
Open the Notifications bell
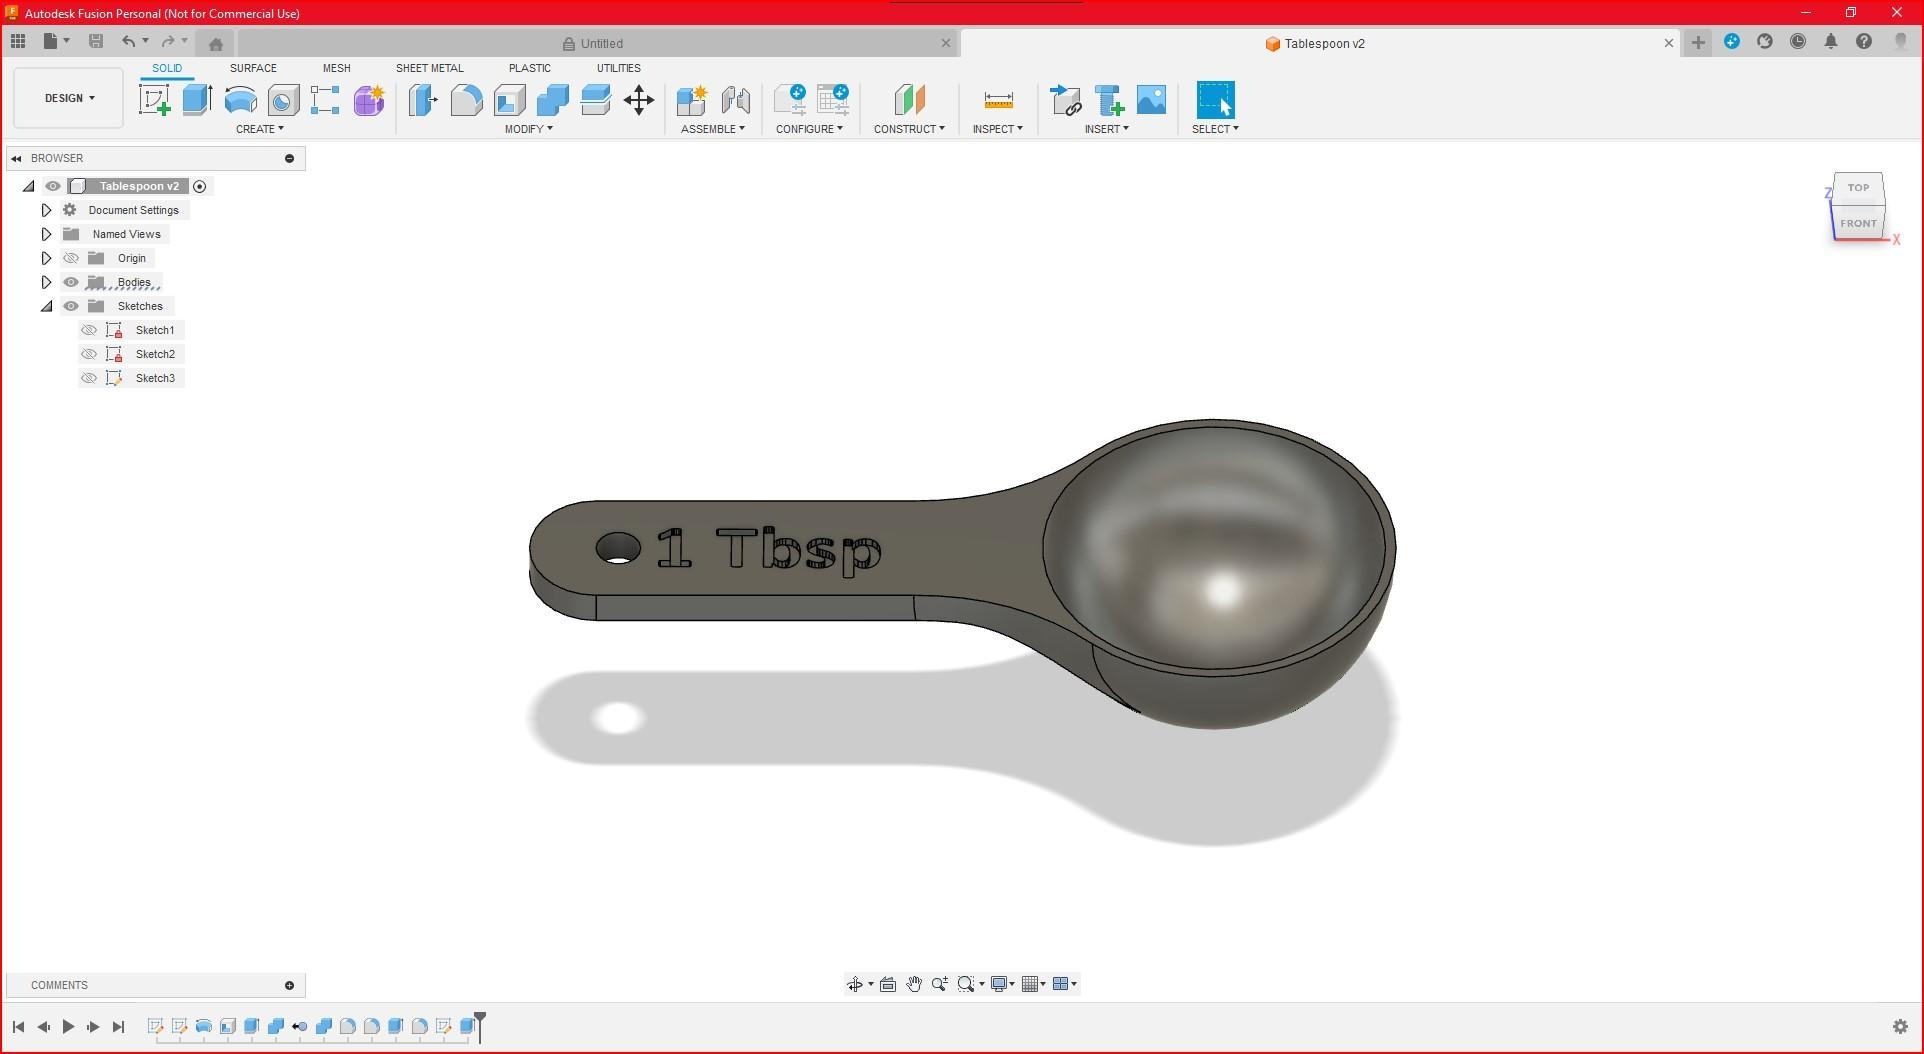click(x=1831, y=41)
